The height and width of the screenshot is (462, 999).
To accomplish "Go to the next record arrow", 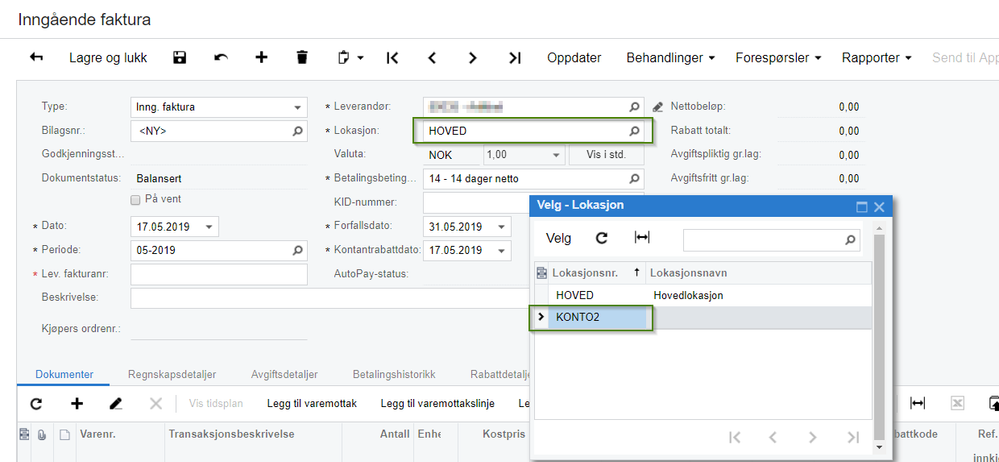I will (472, 57).
